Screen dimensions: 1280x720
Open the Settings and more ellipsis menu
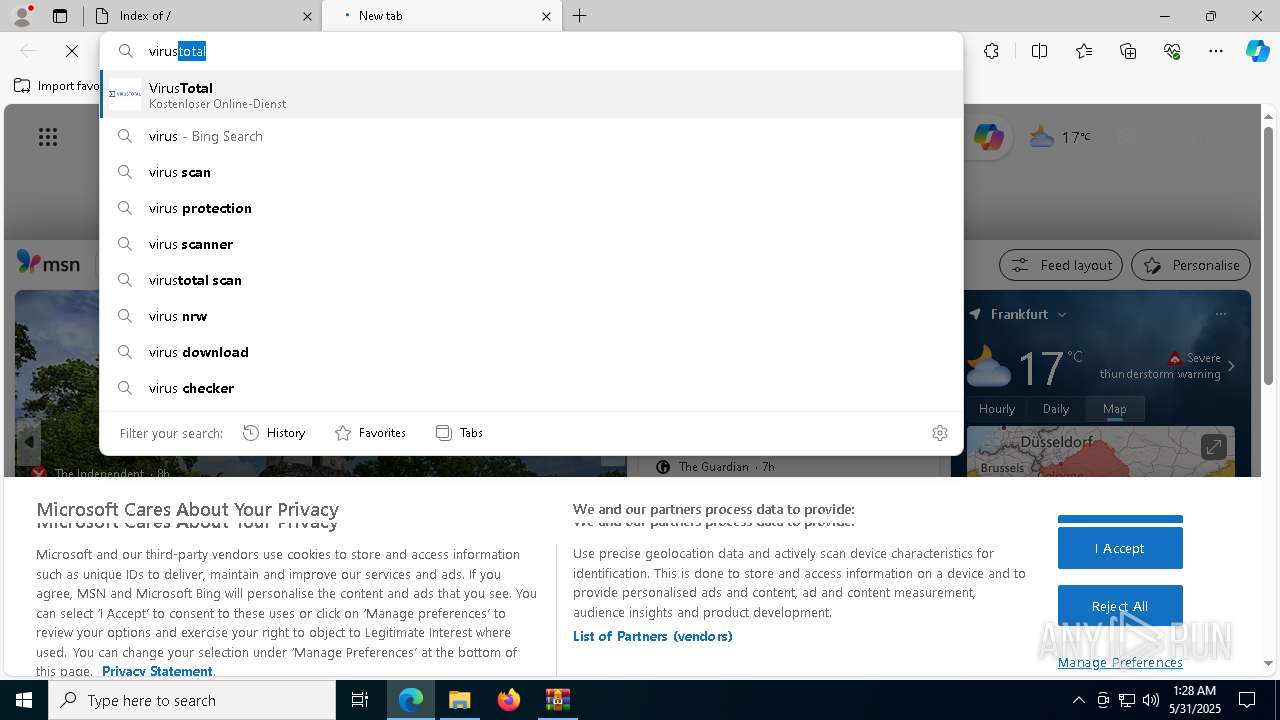pos(1216,51)
